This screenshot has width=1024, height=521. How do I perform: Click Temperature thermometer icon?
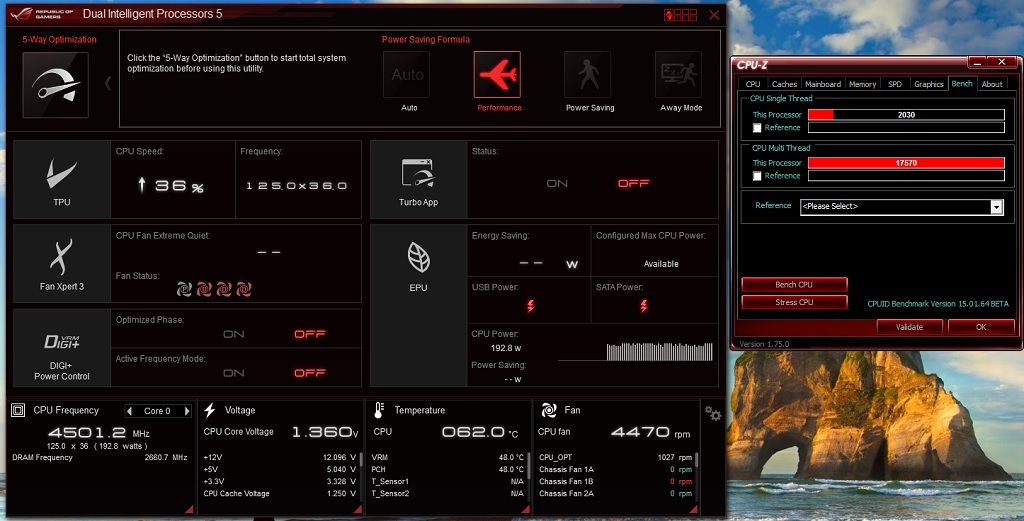point(379,410)
